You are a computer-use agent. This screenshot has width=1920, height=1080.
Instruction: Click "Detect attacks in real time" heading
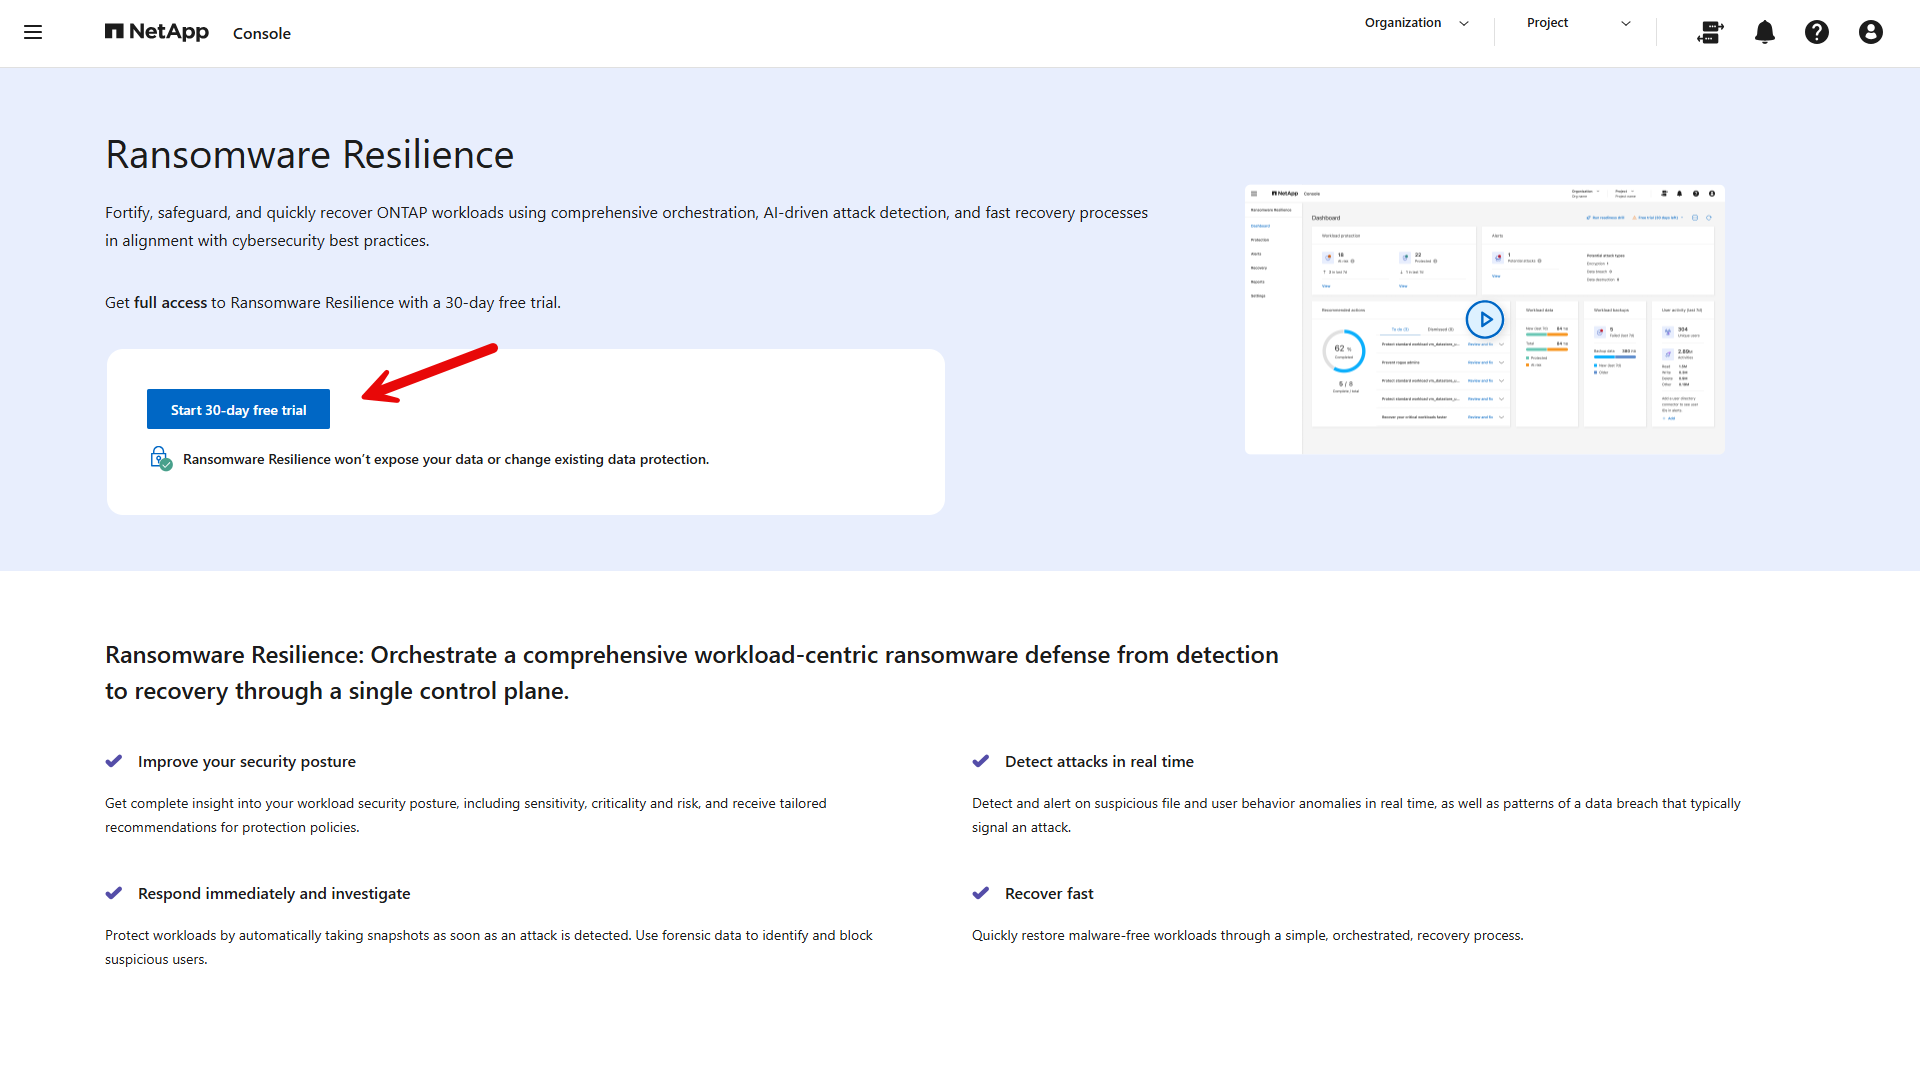click(x=1099, y=762)
